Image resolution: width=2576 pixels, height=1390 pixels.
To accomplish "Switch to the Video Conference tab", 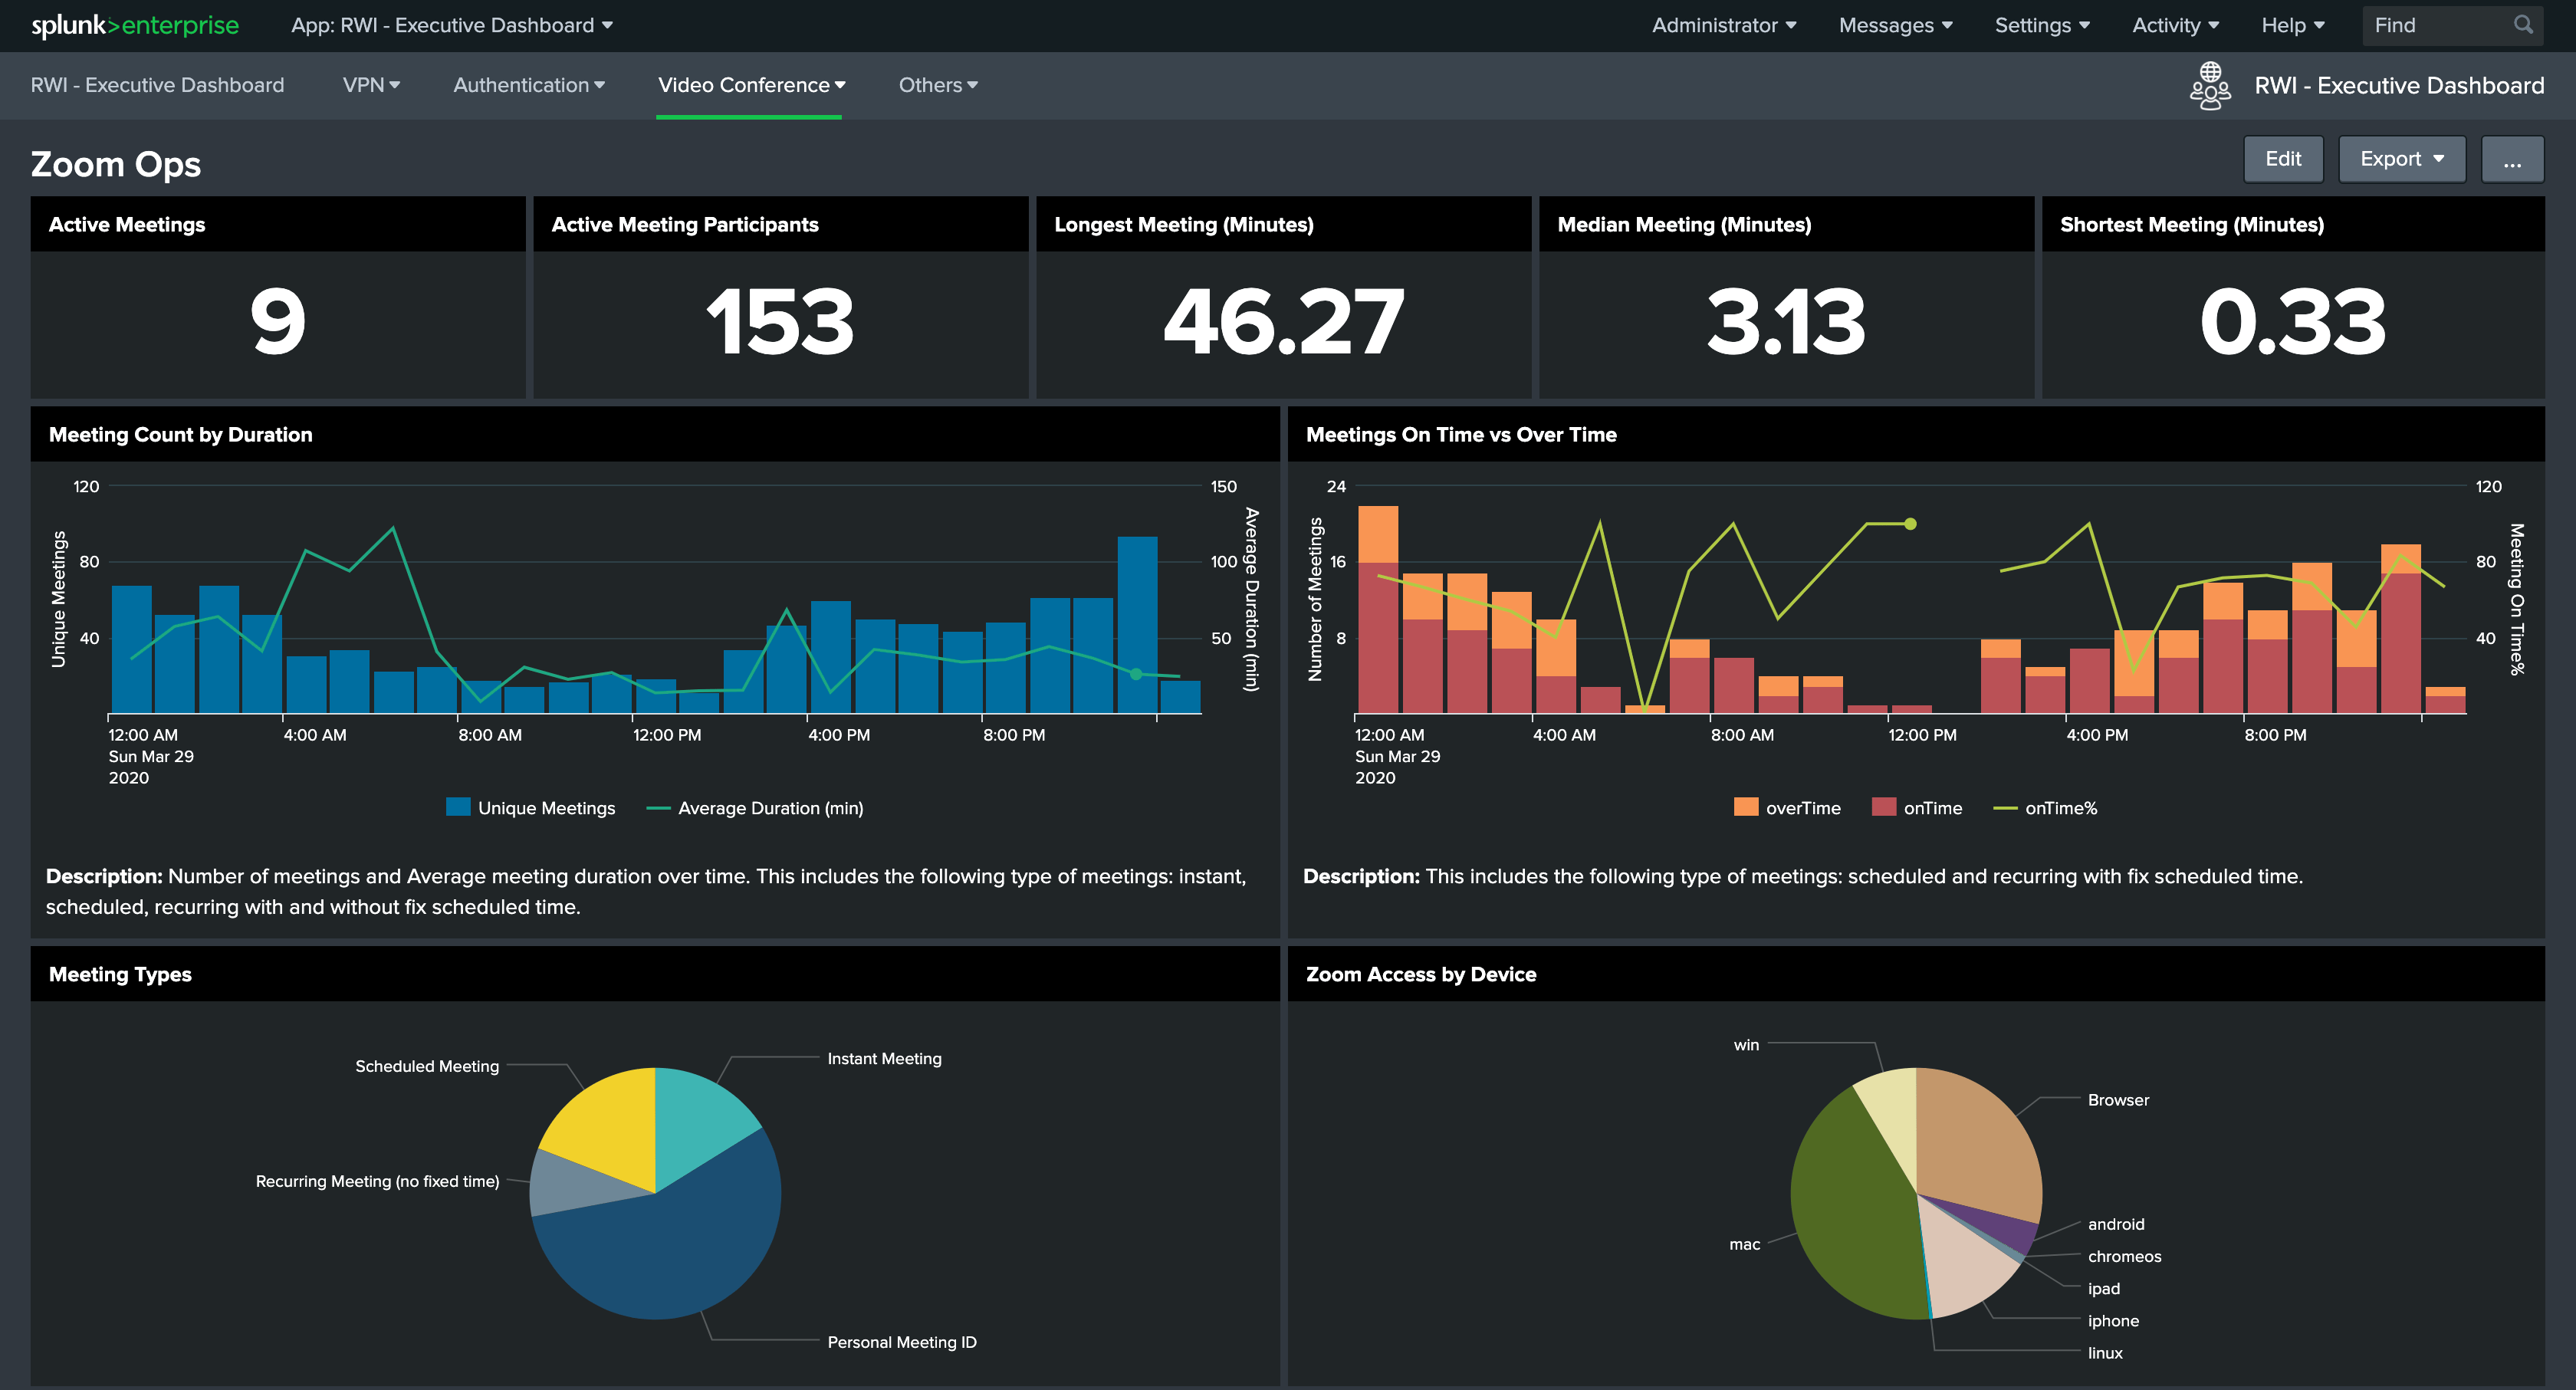I will point(749,85).
